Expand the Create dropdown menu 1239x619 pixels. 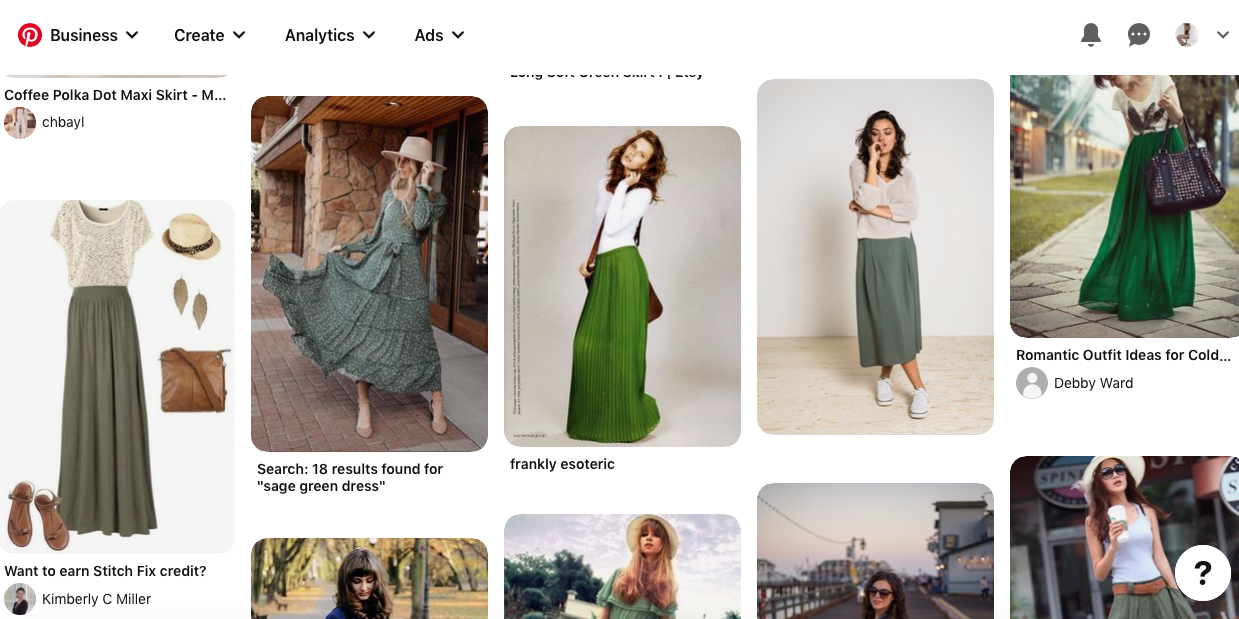(x=210, y=35)
